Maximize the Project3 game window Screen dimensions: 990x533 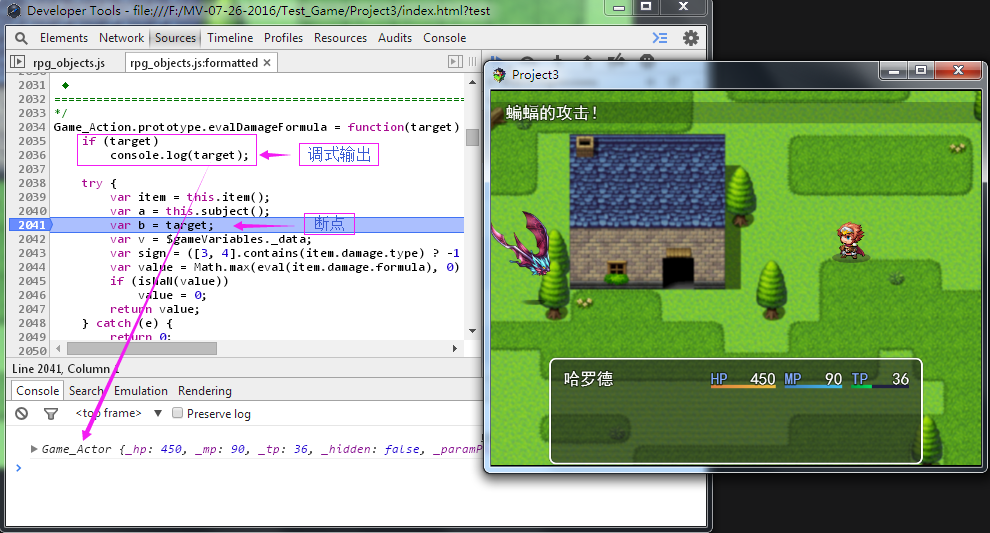tap(921, 70)
